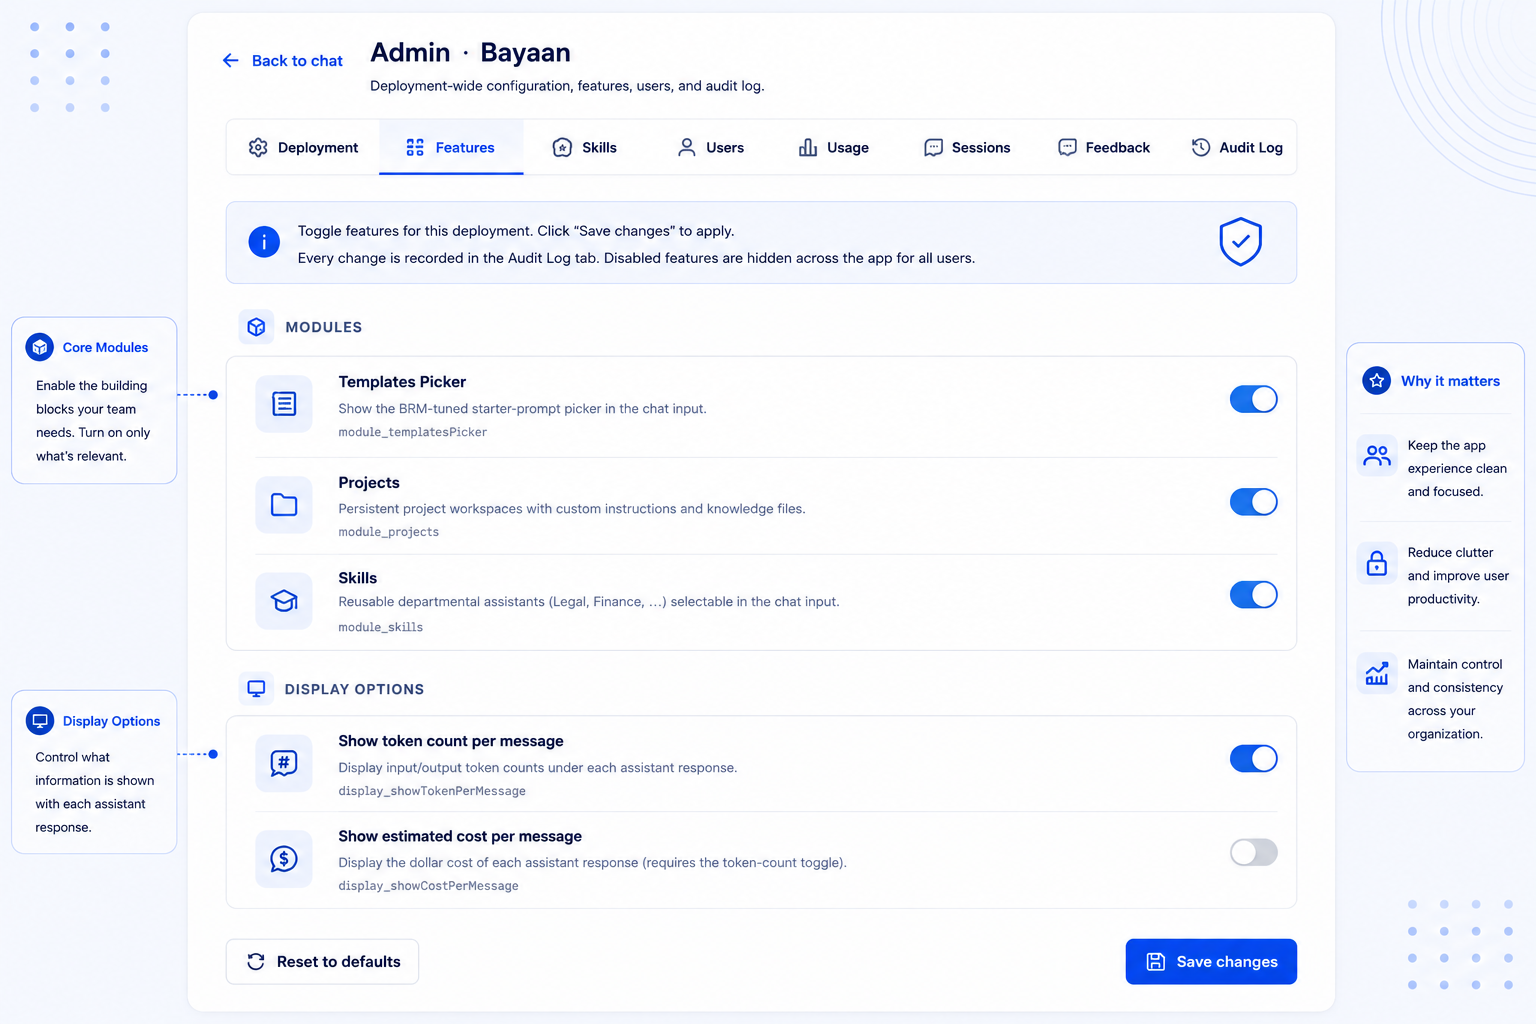Disable the Templates Picker toggle
Viewport: 1536px width, 1024px height.
pos(1254,399)
